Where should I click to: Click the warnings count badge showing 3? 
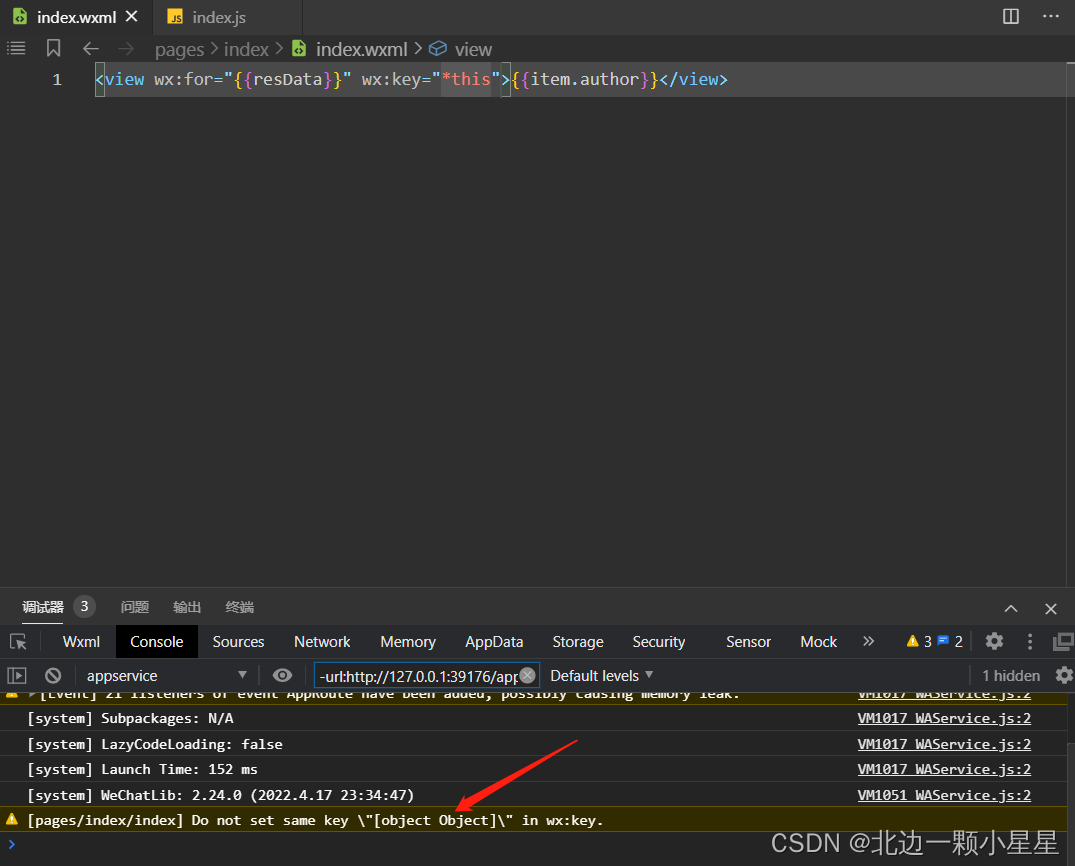pos(919,641)
